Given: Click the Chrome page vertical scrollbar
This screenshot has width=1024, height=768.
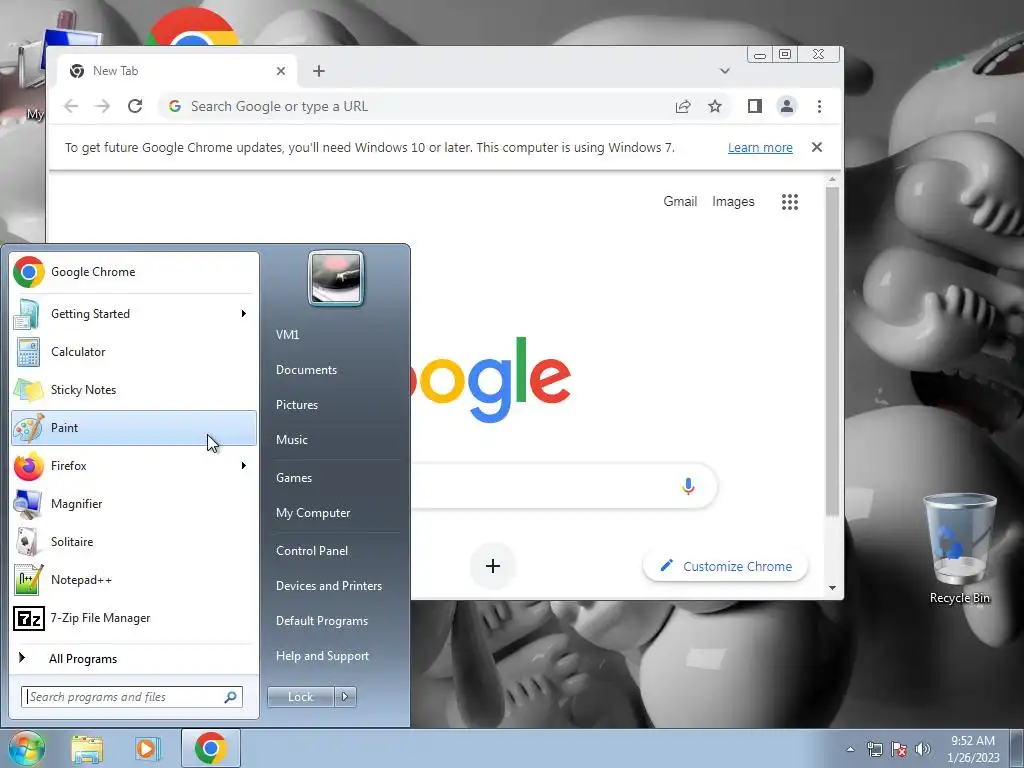Looking at the screenshot, I should coord(832,351).
